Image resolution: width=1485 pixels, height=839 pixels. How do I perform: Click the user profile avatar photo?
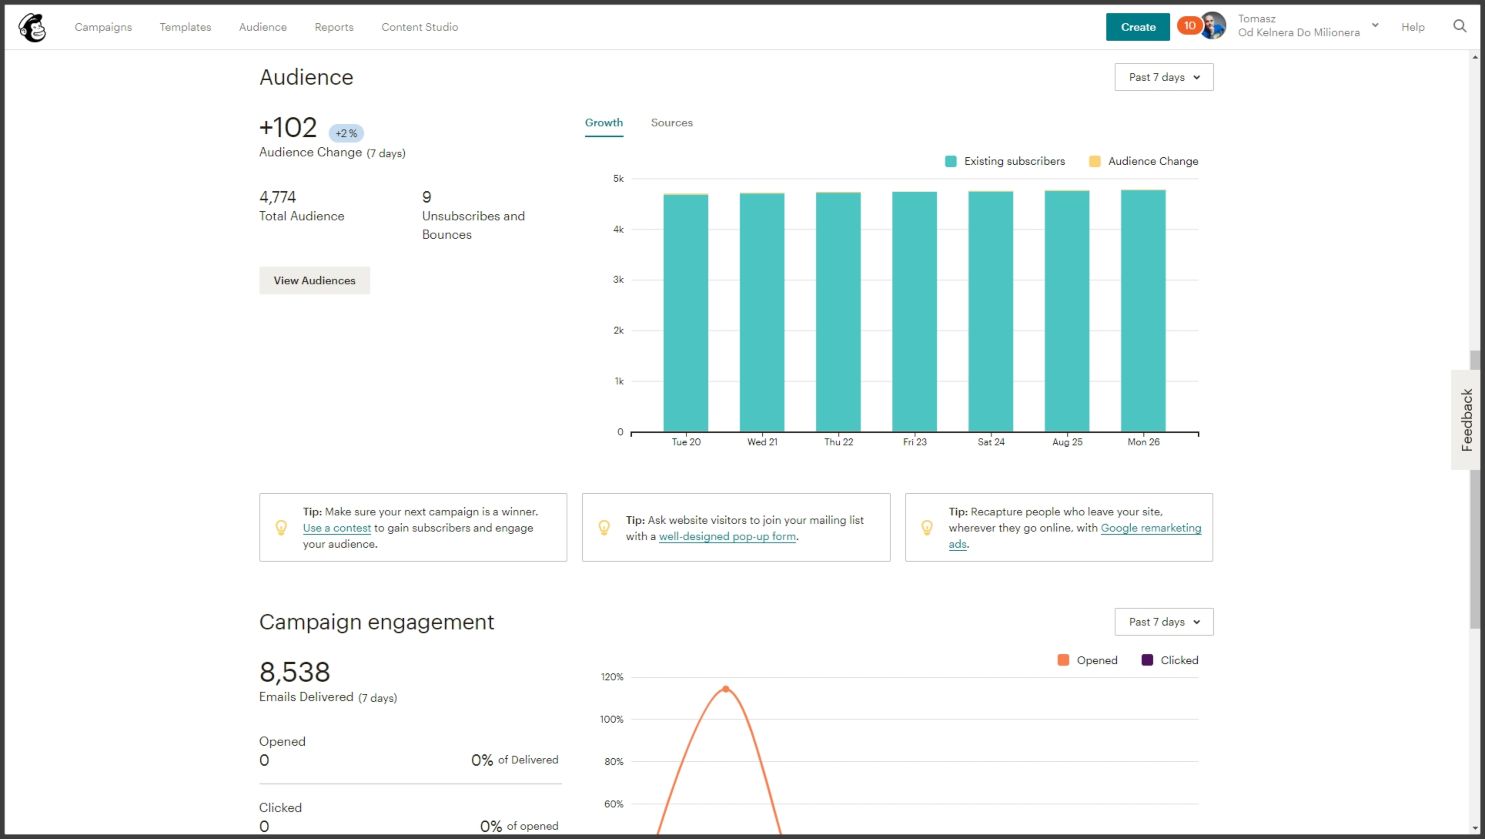[x=1213, y=26]
